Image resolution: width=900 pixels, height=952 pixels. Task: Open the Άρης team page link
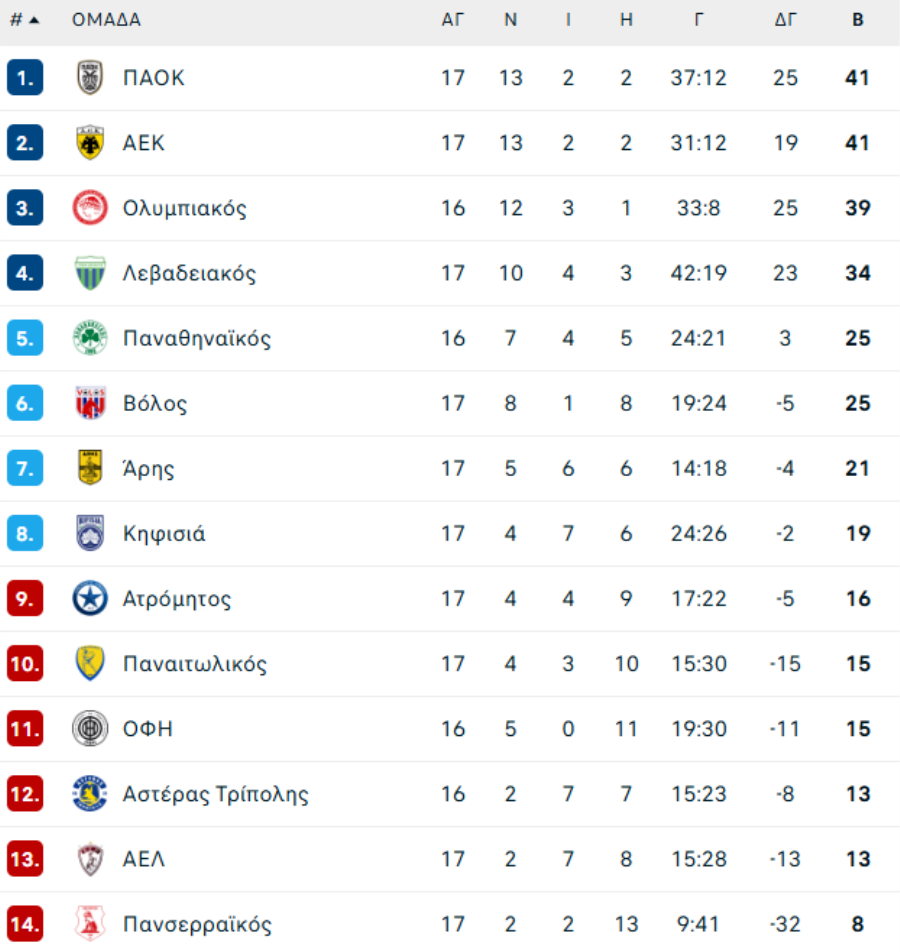pyautogui.click(x=148, y=469)
